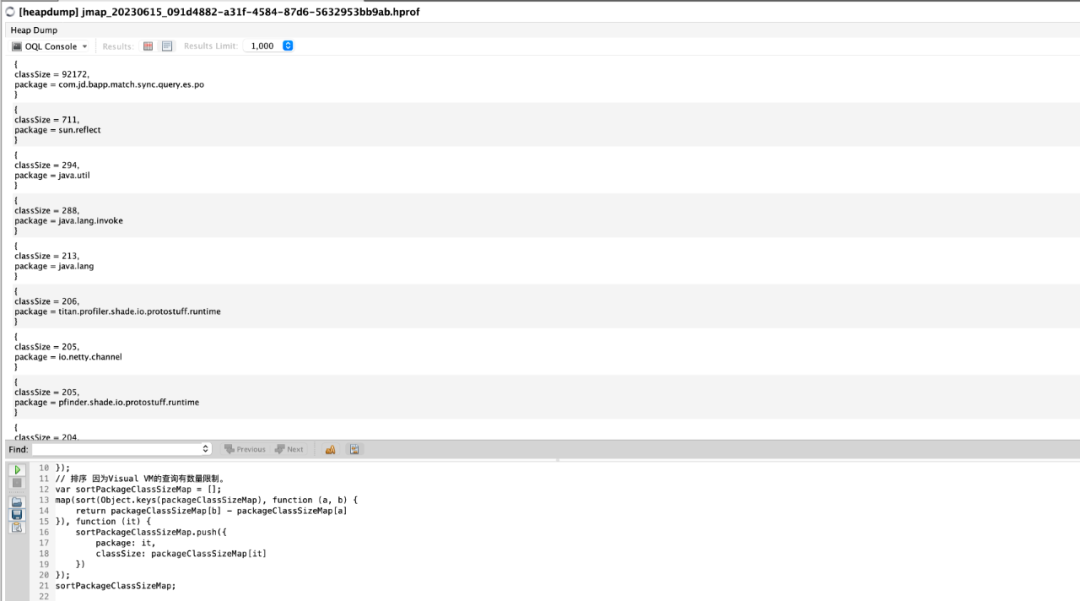Show results as table view icon
1080x601 pixels.
click(x=147, y=46)
